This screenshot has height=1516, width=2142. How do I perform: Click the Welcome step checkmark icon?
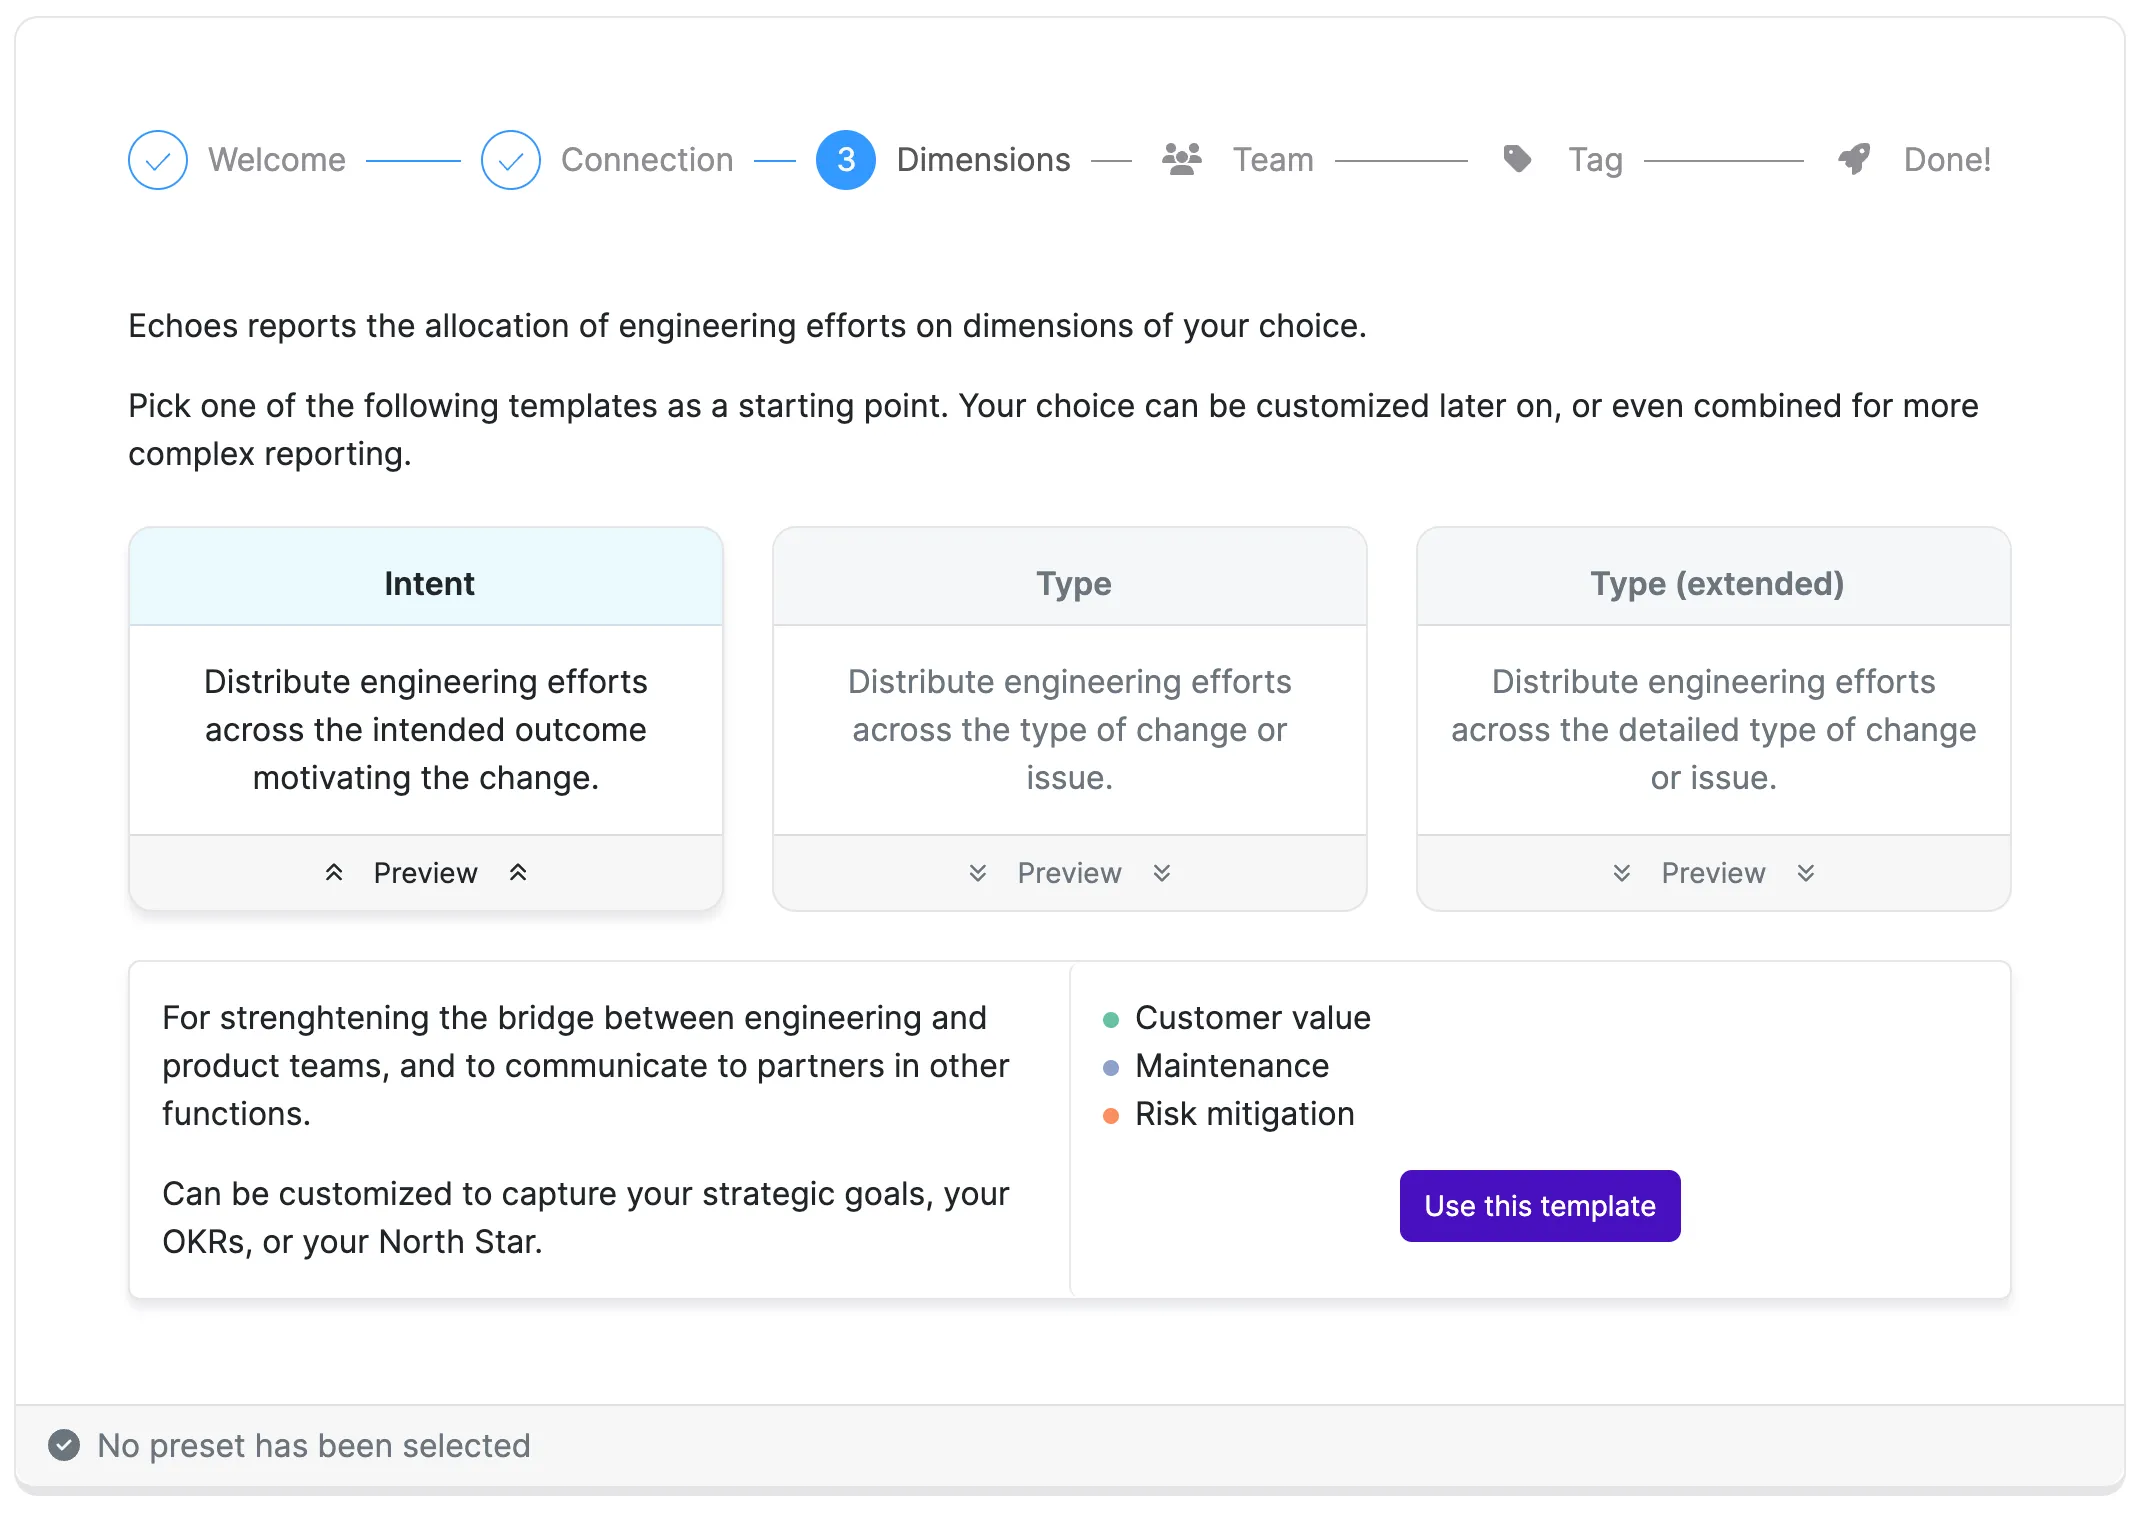point(158,160)
